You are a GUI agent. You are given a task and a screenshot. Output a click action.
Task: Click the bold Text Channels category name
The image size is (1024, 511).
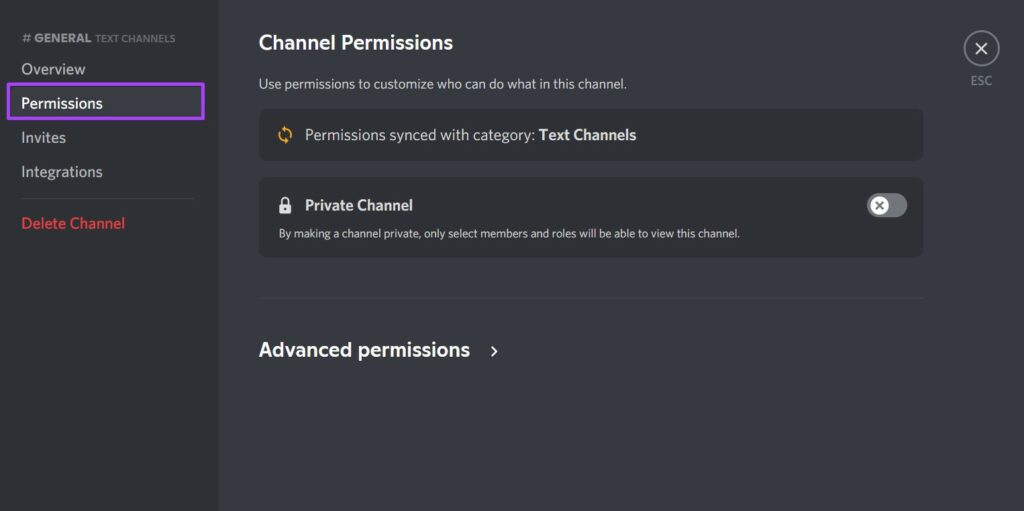(x=587, y=135)
